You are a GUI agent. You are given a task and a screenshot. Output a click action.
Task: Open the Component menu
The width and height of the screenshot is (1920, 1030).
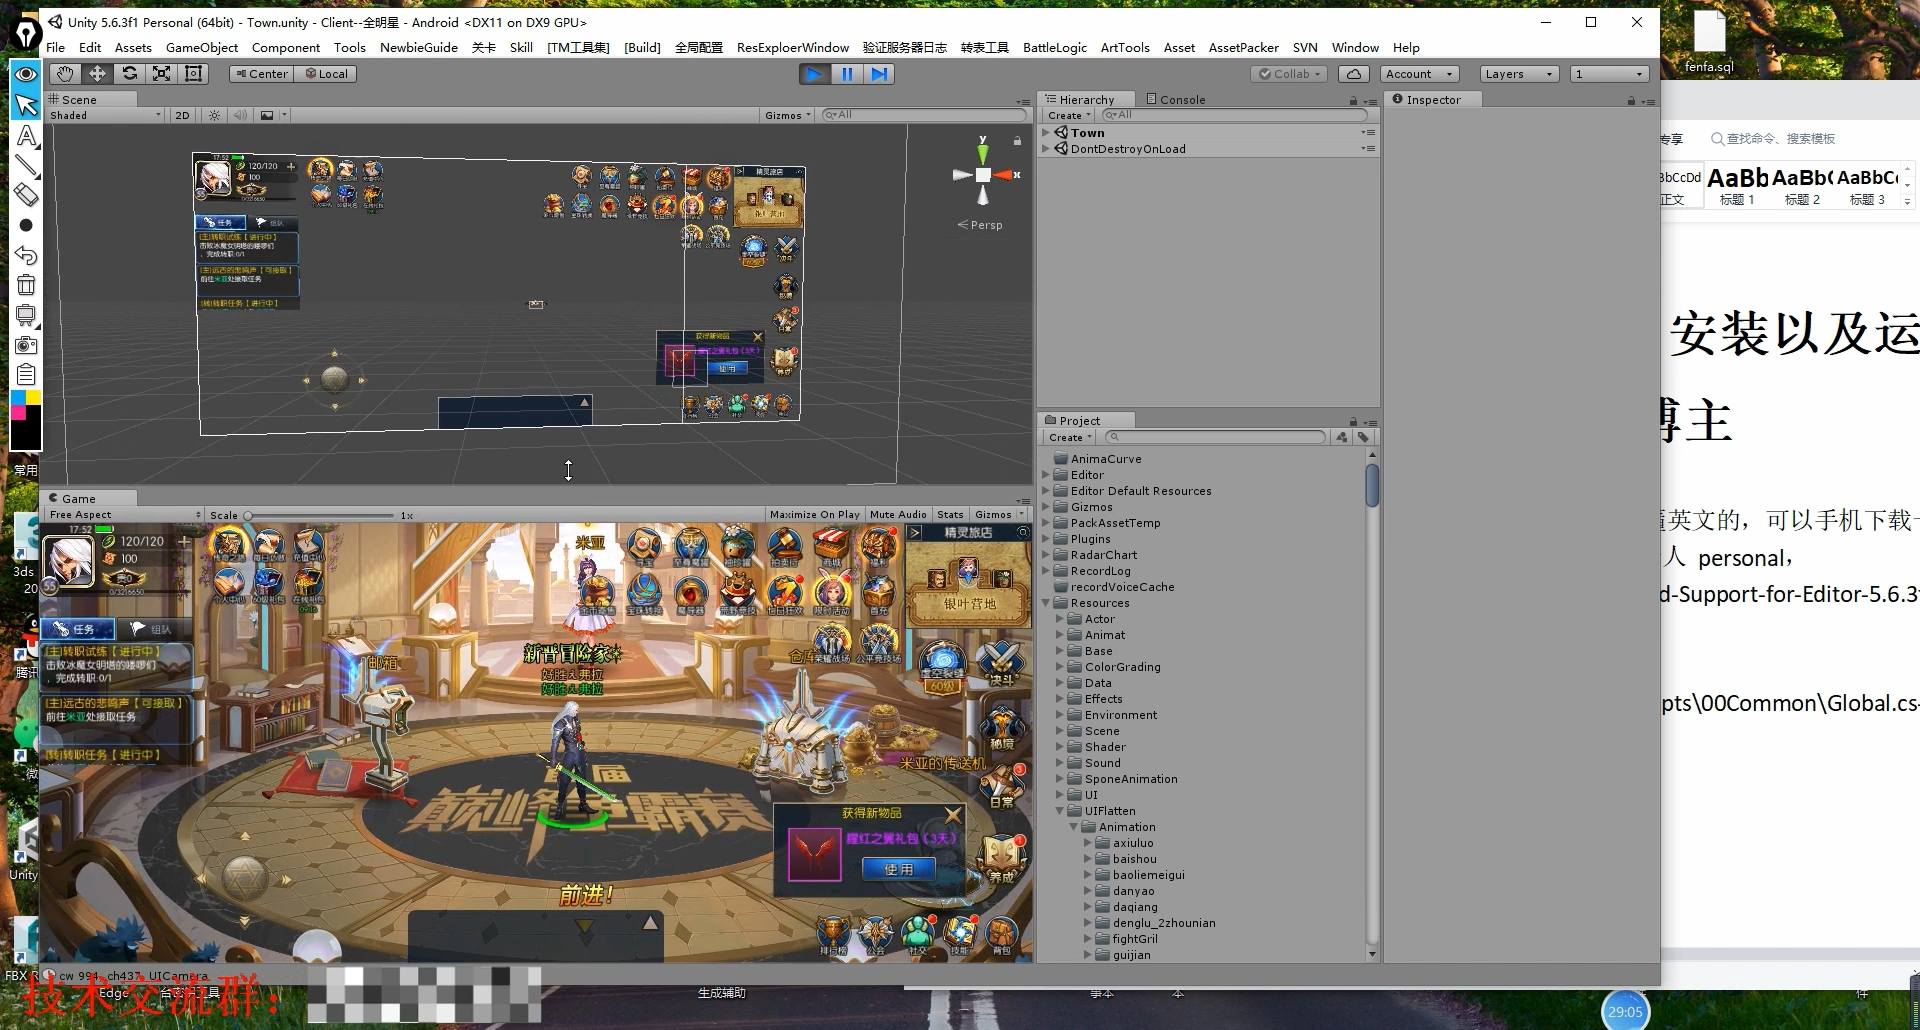[286, 47]
